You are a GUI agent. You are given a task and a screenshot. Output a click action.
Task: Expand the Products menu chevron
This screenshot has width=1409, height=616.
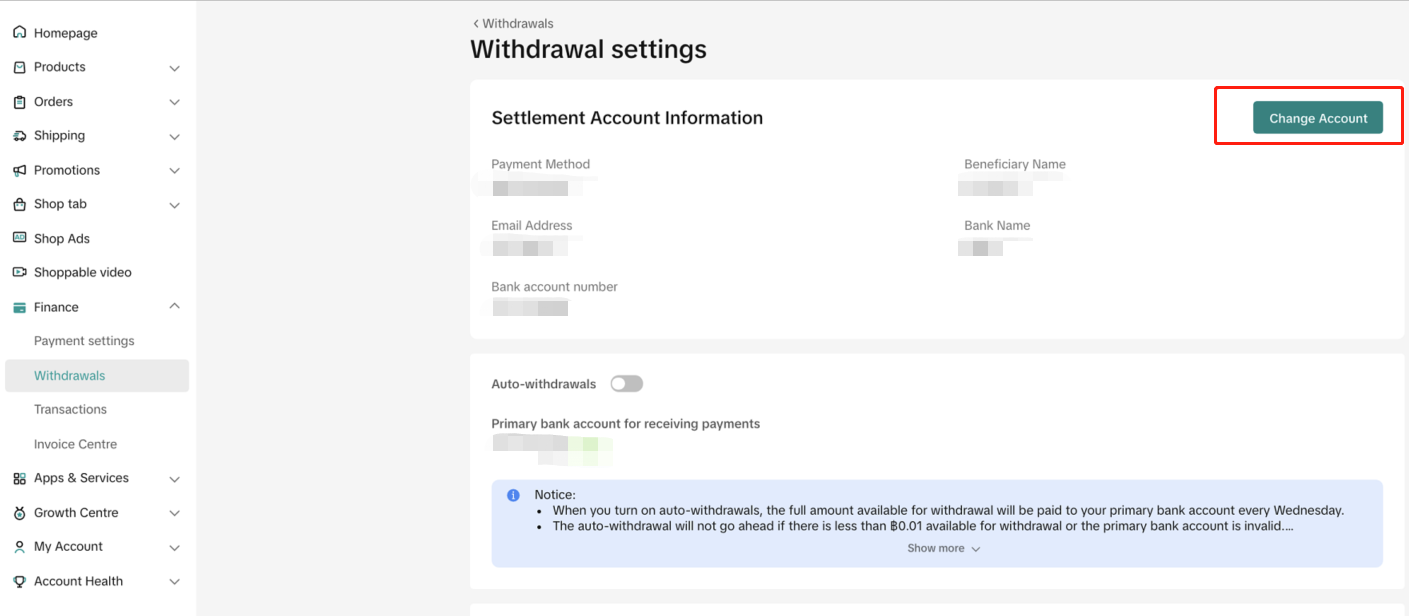point(175,68)
